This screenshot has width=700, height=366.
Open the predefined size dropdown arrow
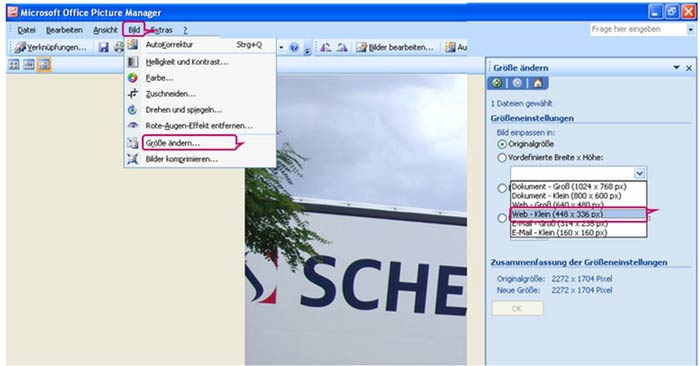pyautogui.click(x=639, y=173)
